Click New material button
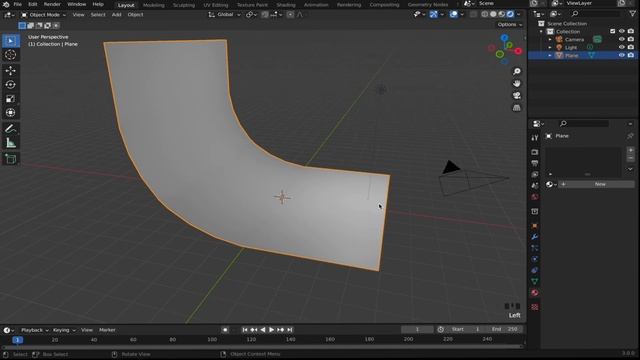 pos(596,184)
